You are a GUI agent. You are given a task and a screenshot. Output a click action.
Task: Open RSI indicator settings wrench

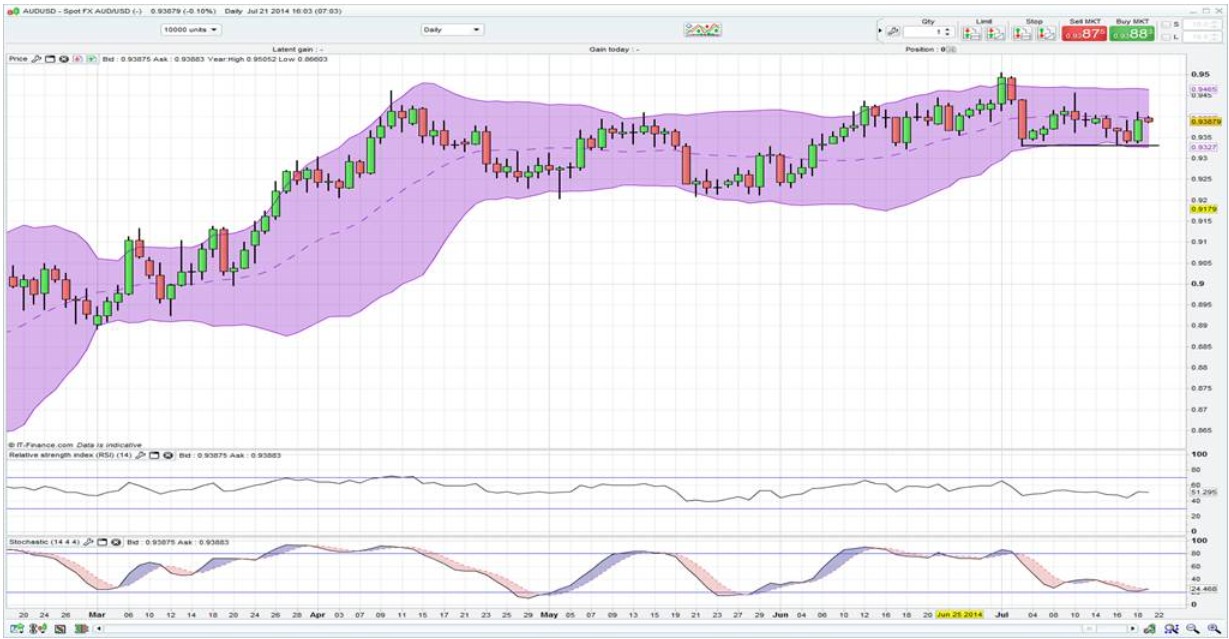coord(141,455)
